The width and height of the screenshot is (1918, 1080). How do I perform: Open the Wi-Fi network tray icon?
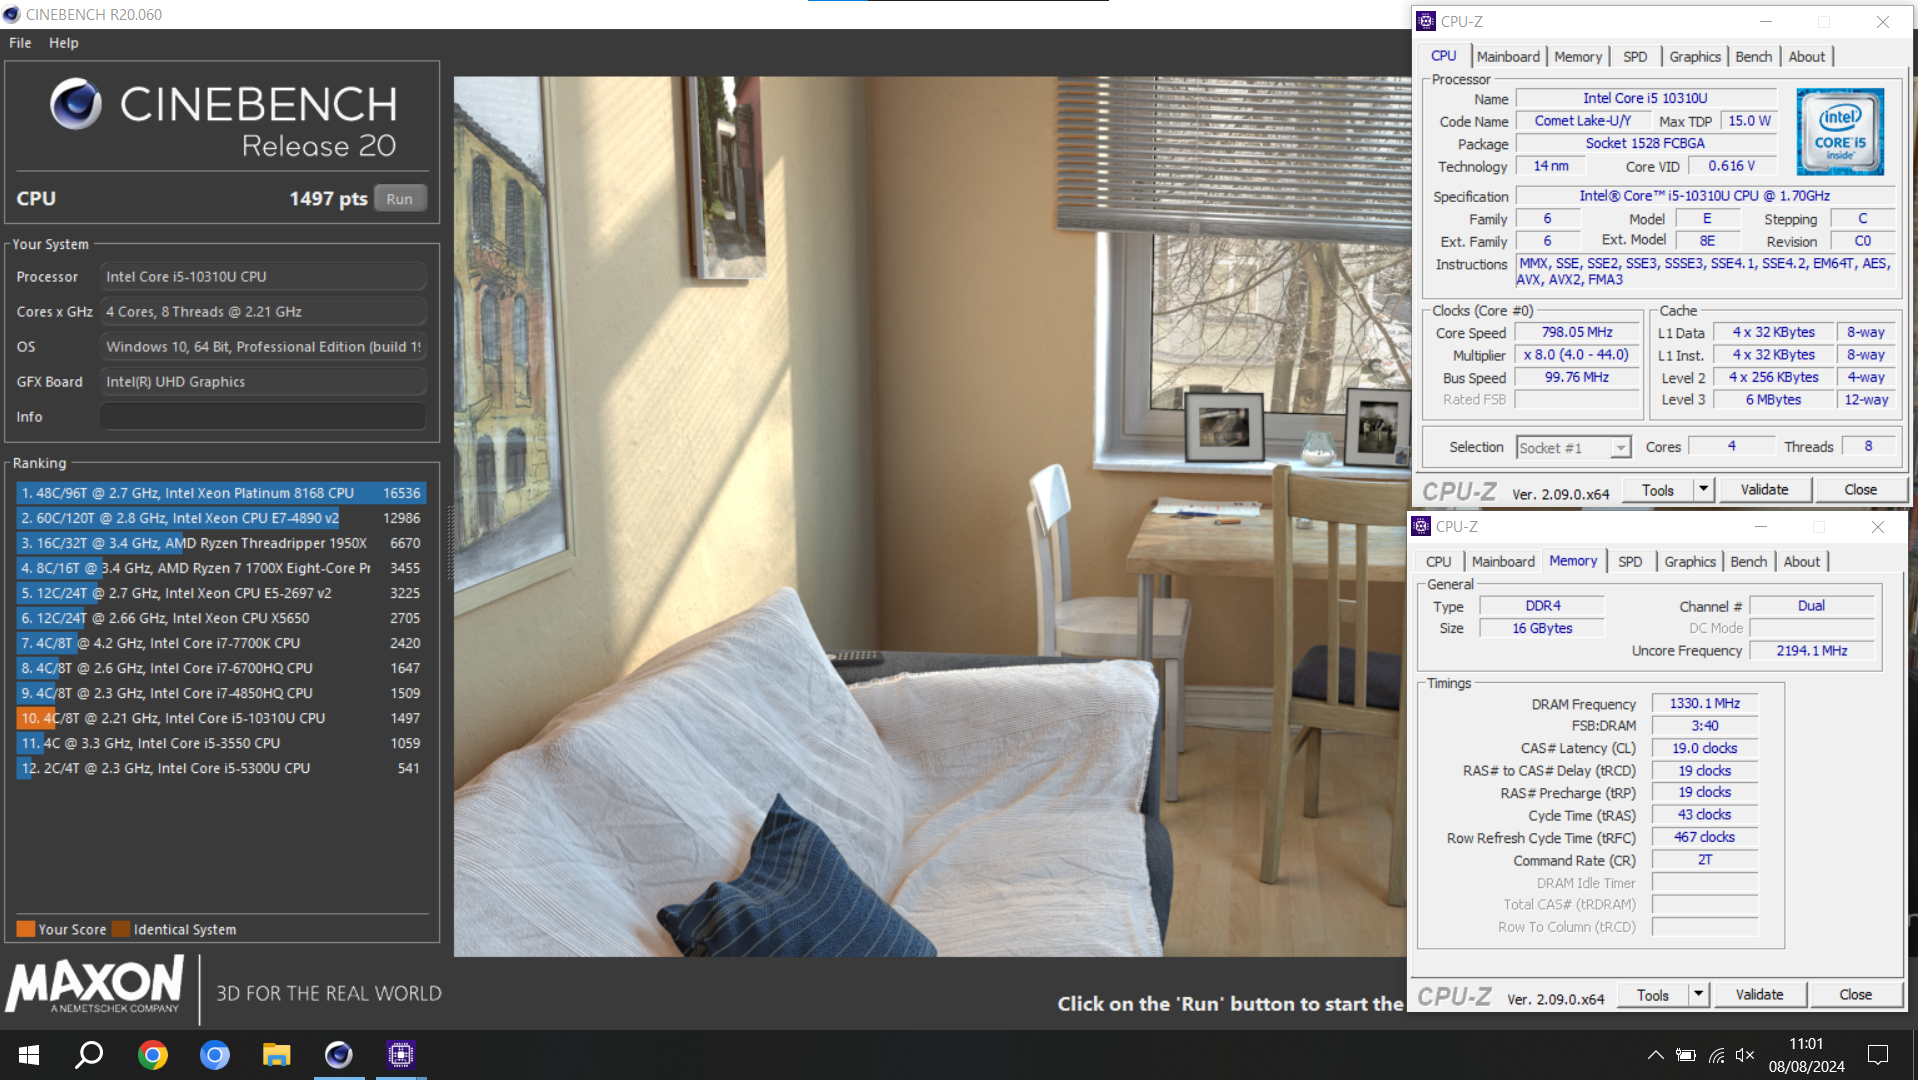click(1716, 1055)
